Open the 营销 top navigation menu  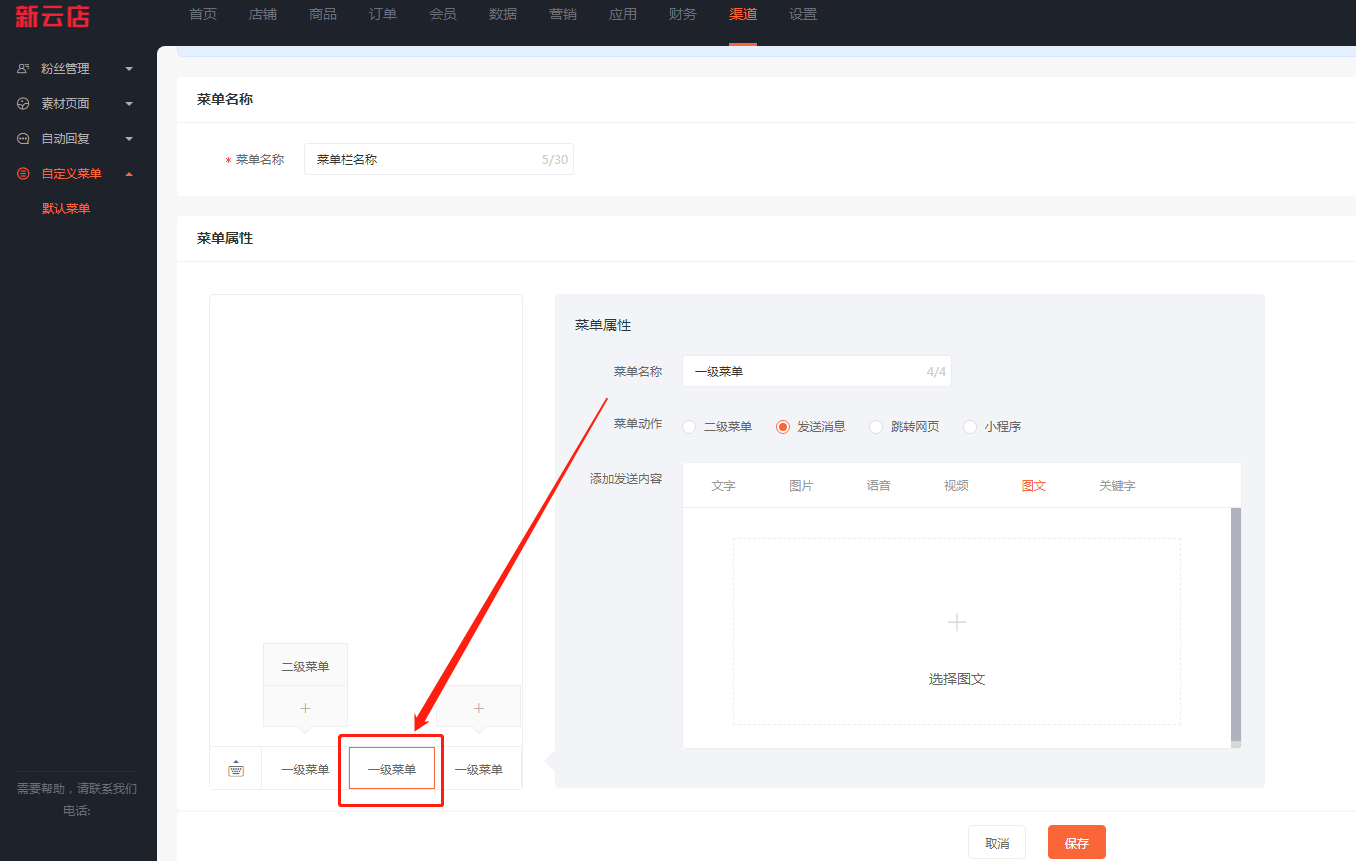click(562, 14)
